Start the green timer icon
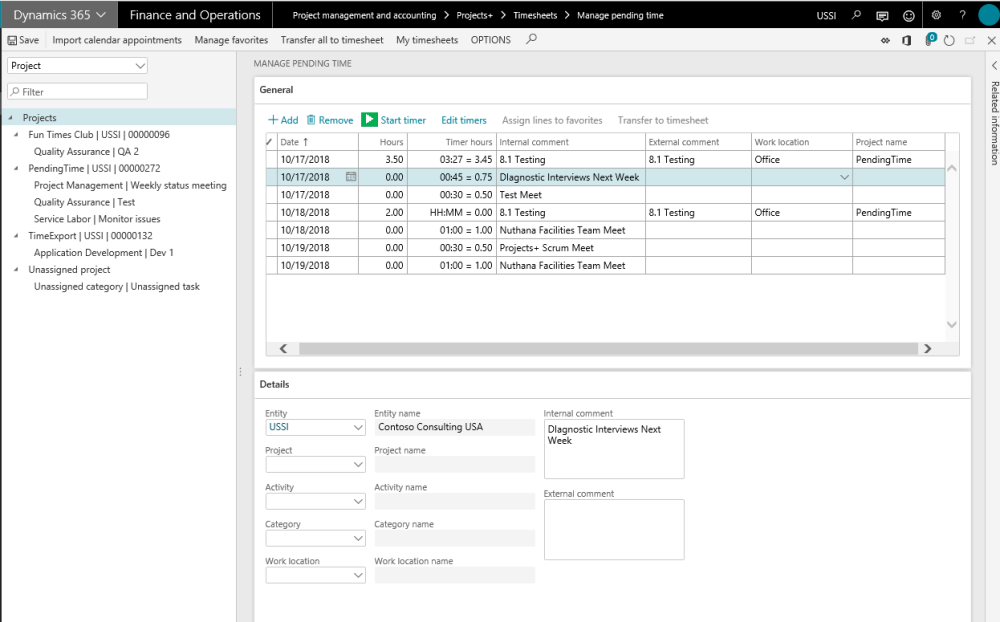1000x622 pixels. tap(370, 120)
